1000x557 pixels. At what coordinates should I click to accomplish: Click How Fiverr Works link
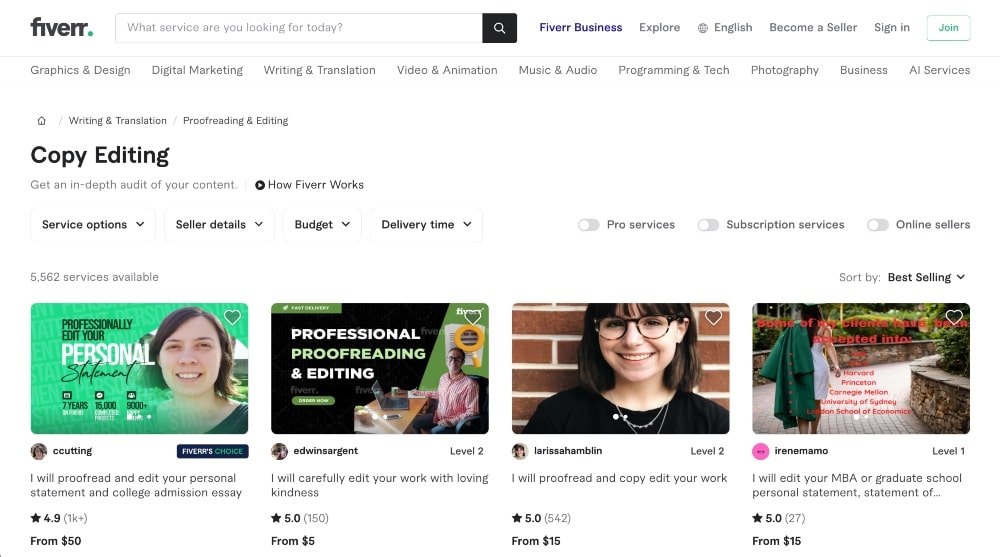coord(316,185)
